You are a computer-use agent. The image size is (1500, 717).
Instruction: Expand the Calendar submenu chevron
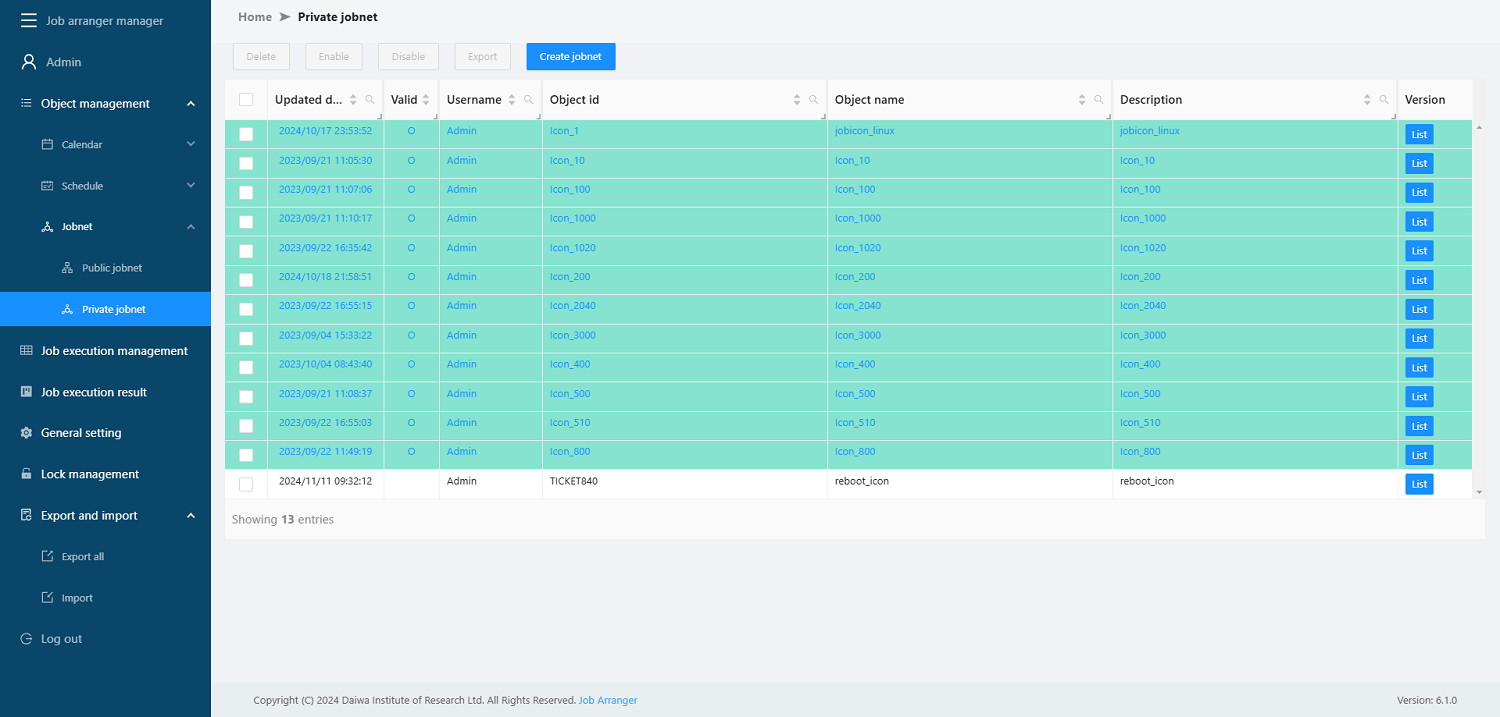(191, 144)
